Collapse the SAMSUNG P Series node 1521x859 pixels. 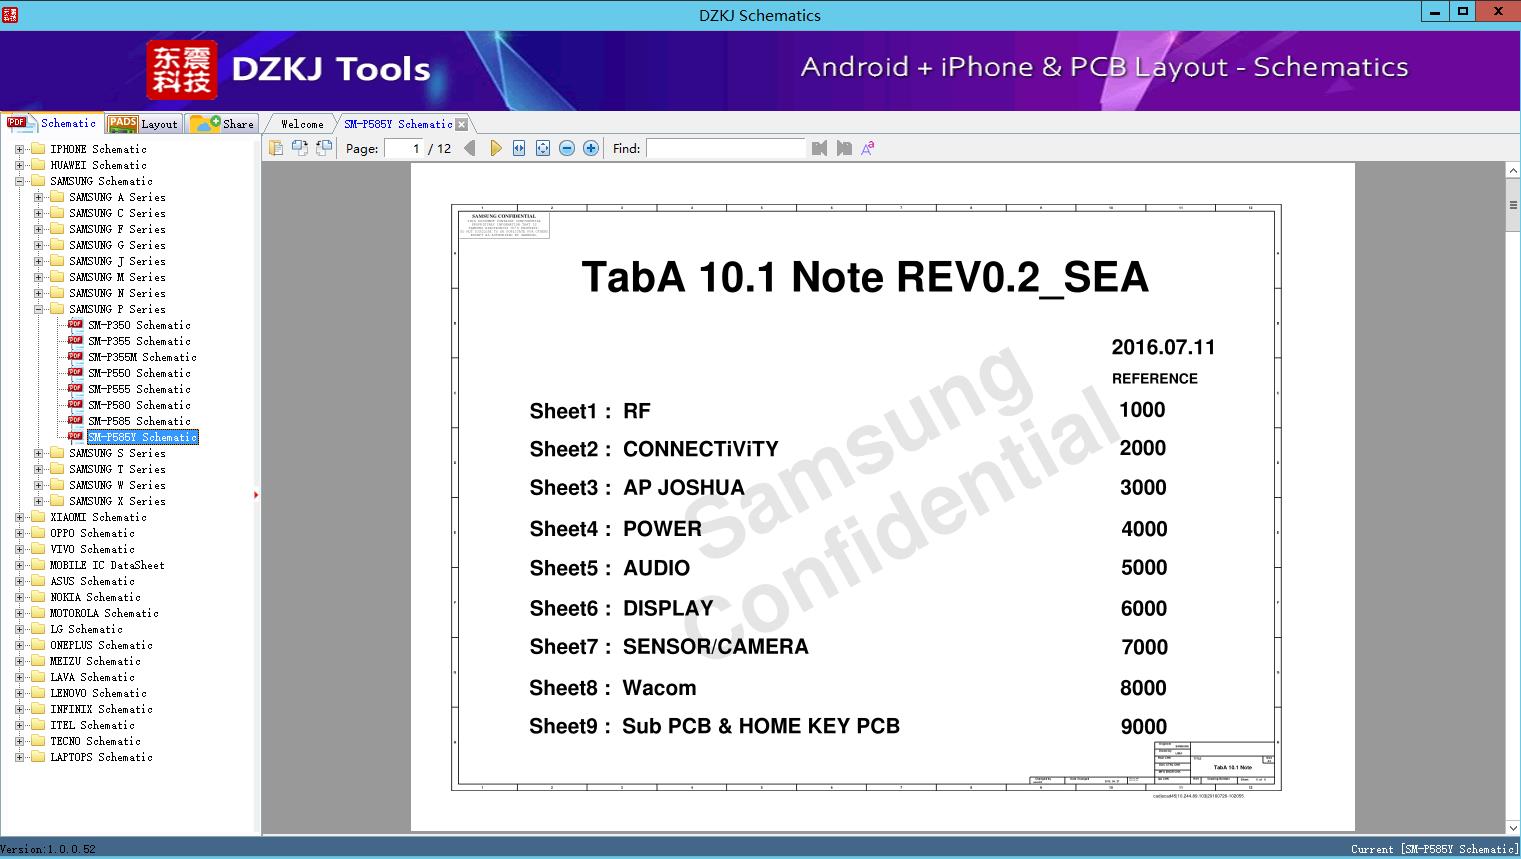38,309
